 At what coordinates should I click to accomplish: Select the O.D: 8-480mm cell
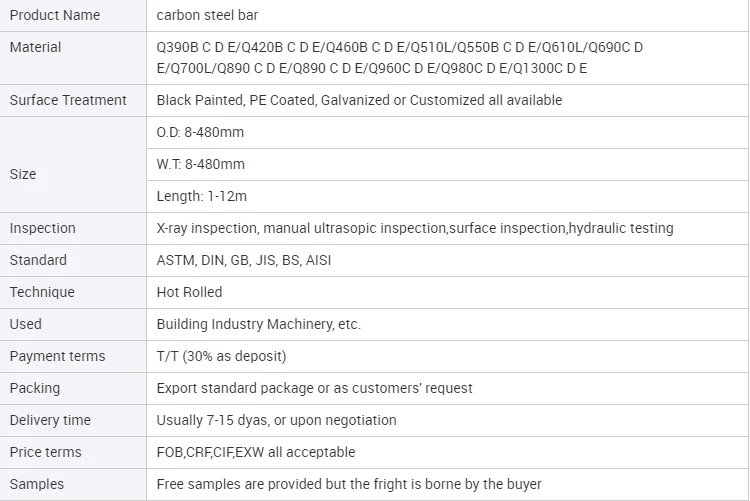click(200, 132)
